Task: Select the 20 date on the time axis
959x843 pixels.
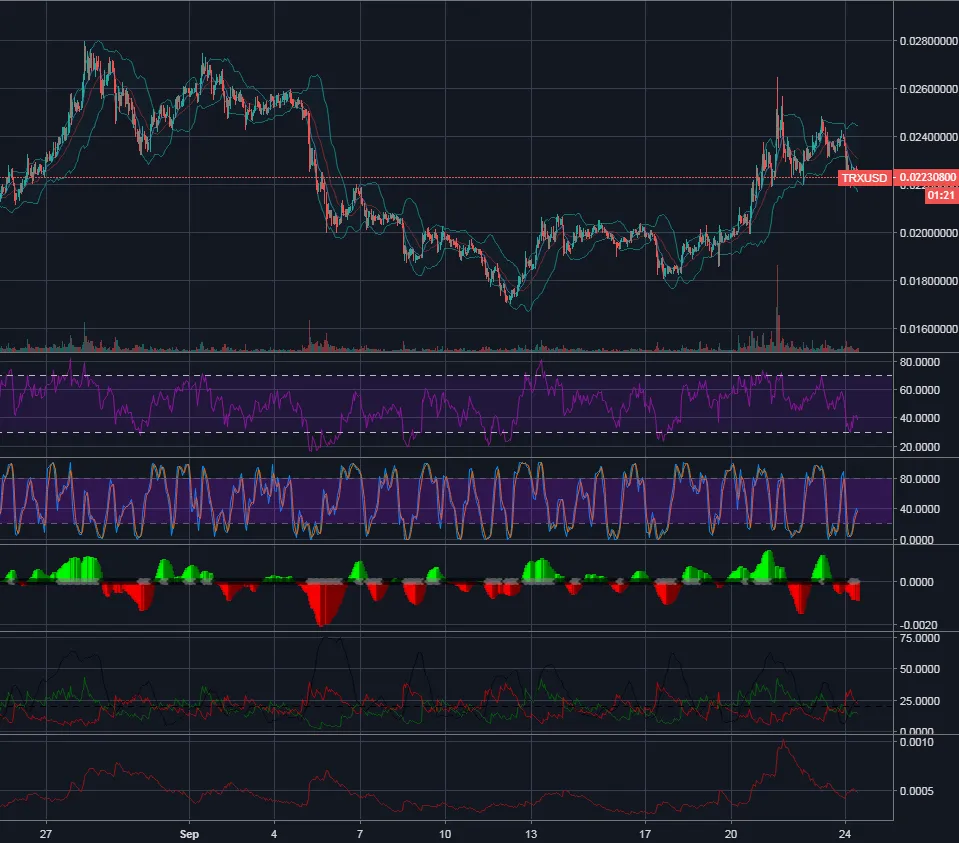Action: click(x=730, y=834)
